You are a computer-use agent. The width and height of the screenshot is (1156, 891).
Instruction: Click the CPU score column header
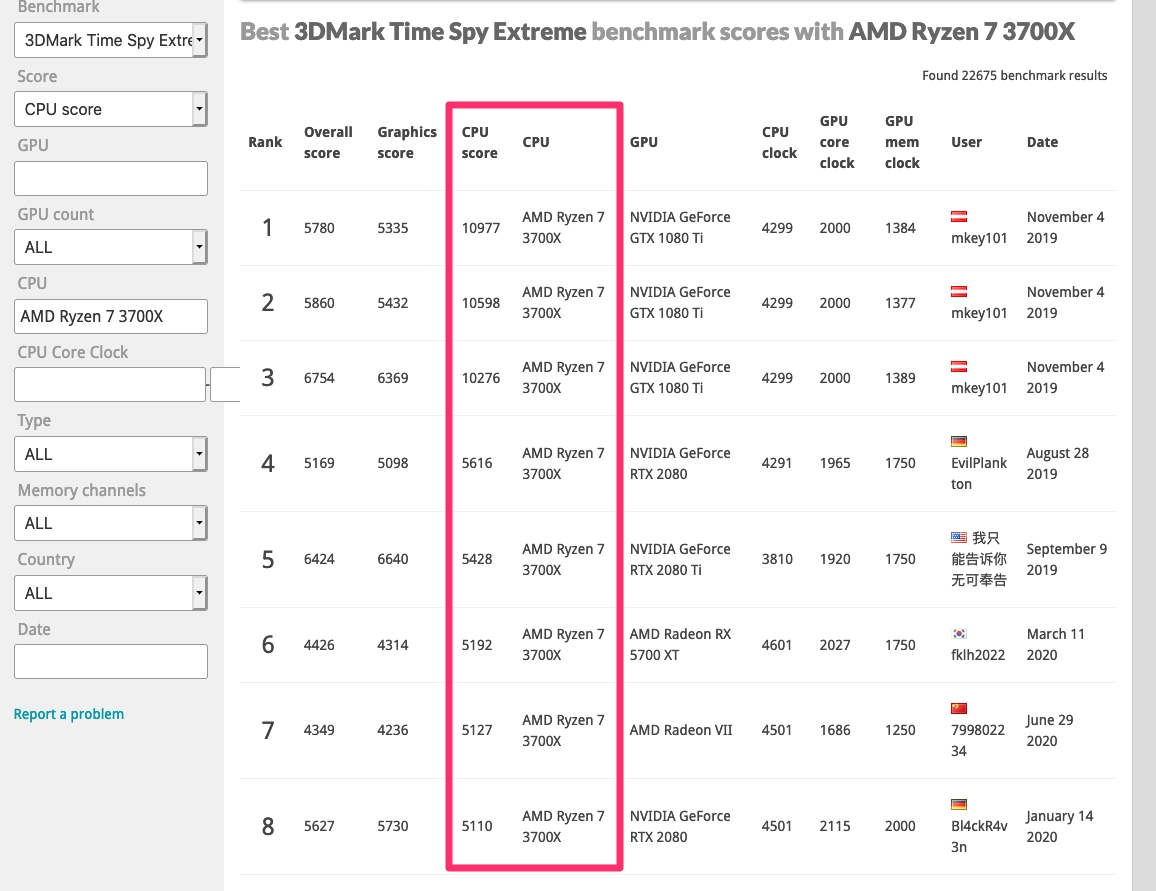pos(479,142)
